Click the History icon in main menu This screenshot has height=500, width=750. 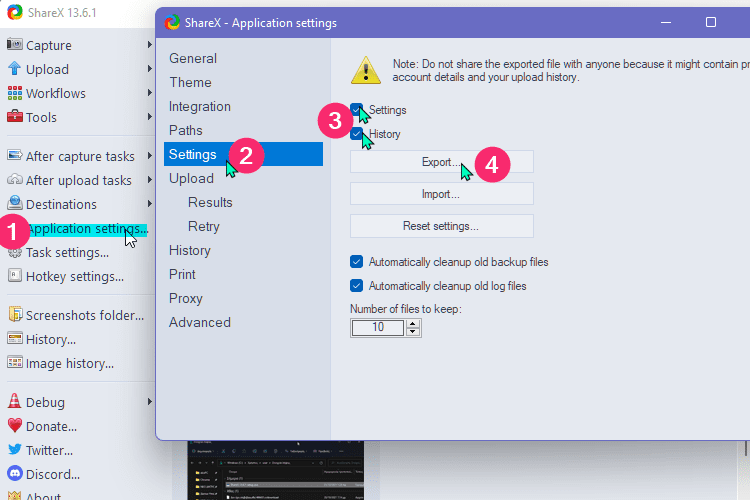tap(14, 338)
